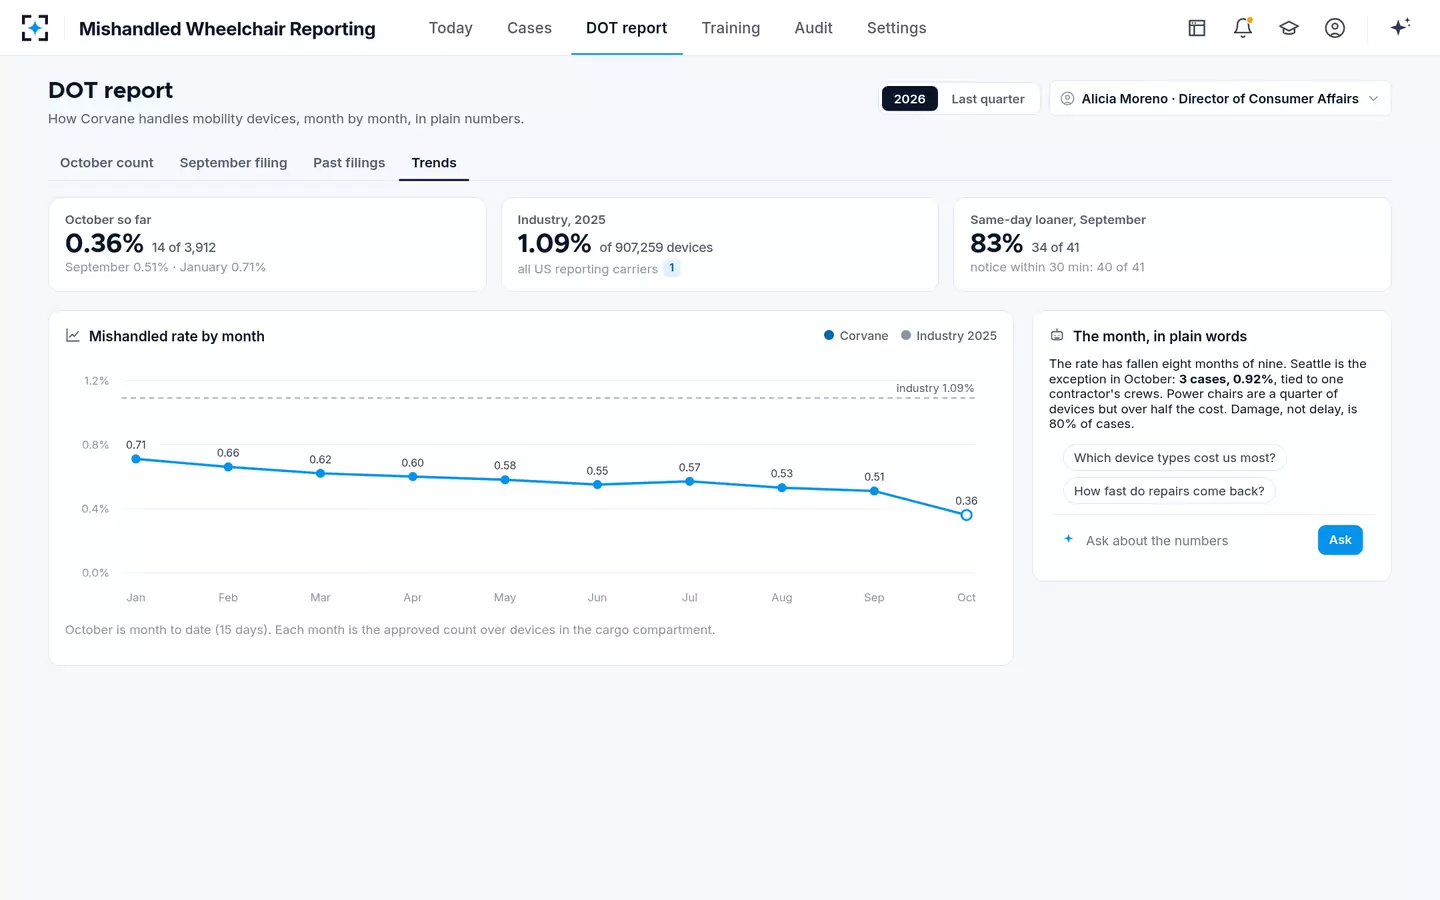Click the 'September 0.51% · January 0.71%' text

pos(165,267)
